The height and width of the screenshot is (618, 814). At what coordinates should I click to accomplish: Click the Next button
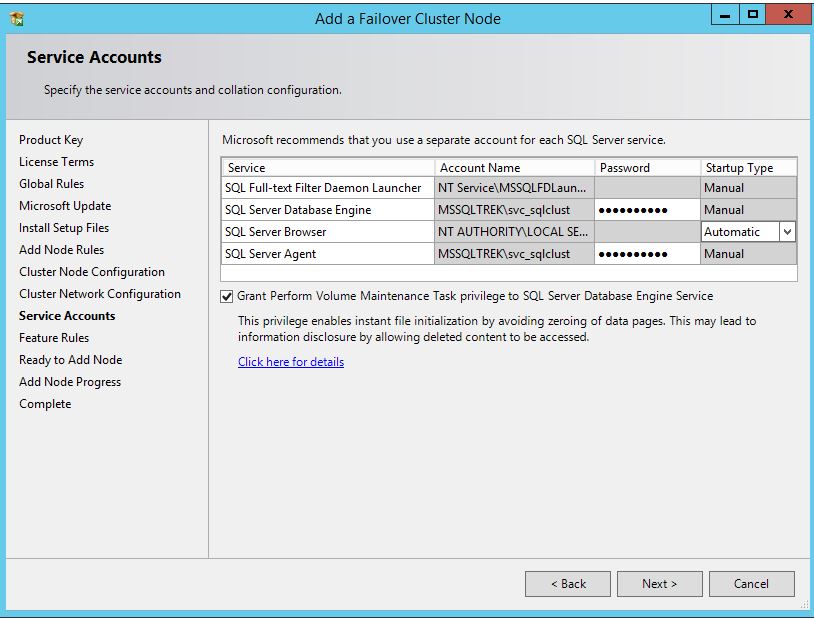pyautogui.click(x=659, y=584)
